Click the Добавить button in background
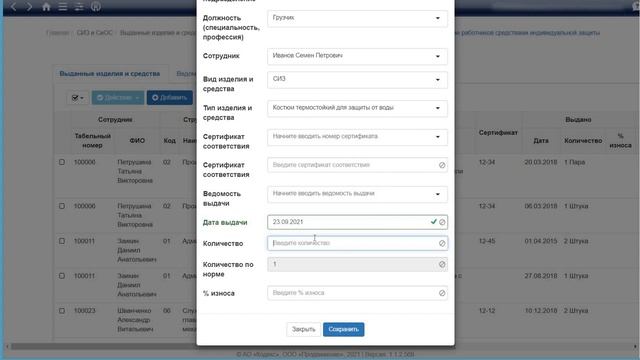Screen dimensions: 640x360 tap(169, 98)
